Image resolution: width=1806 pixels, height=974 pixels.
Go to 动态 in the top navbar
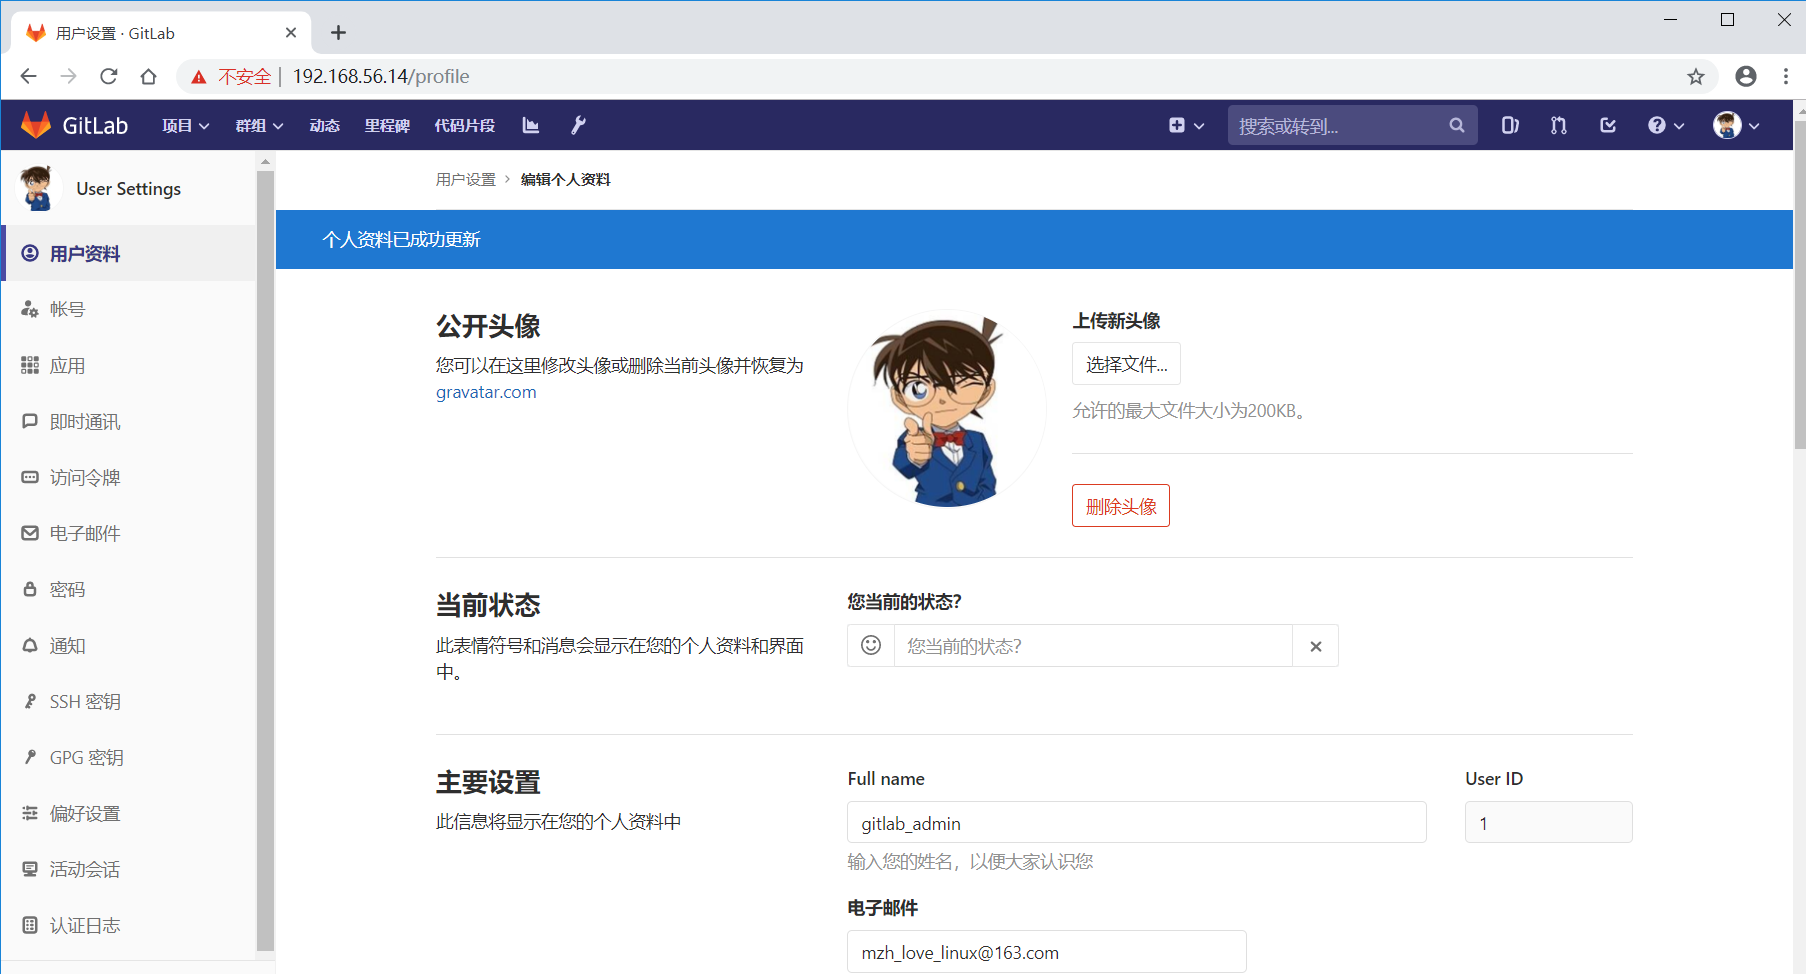coord(325,125)
